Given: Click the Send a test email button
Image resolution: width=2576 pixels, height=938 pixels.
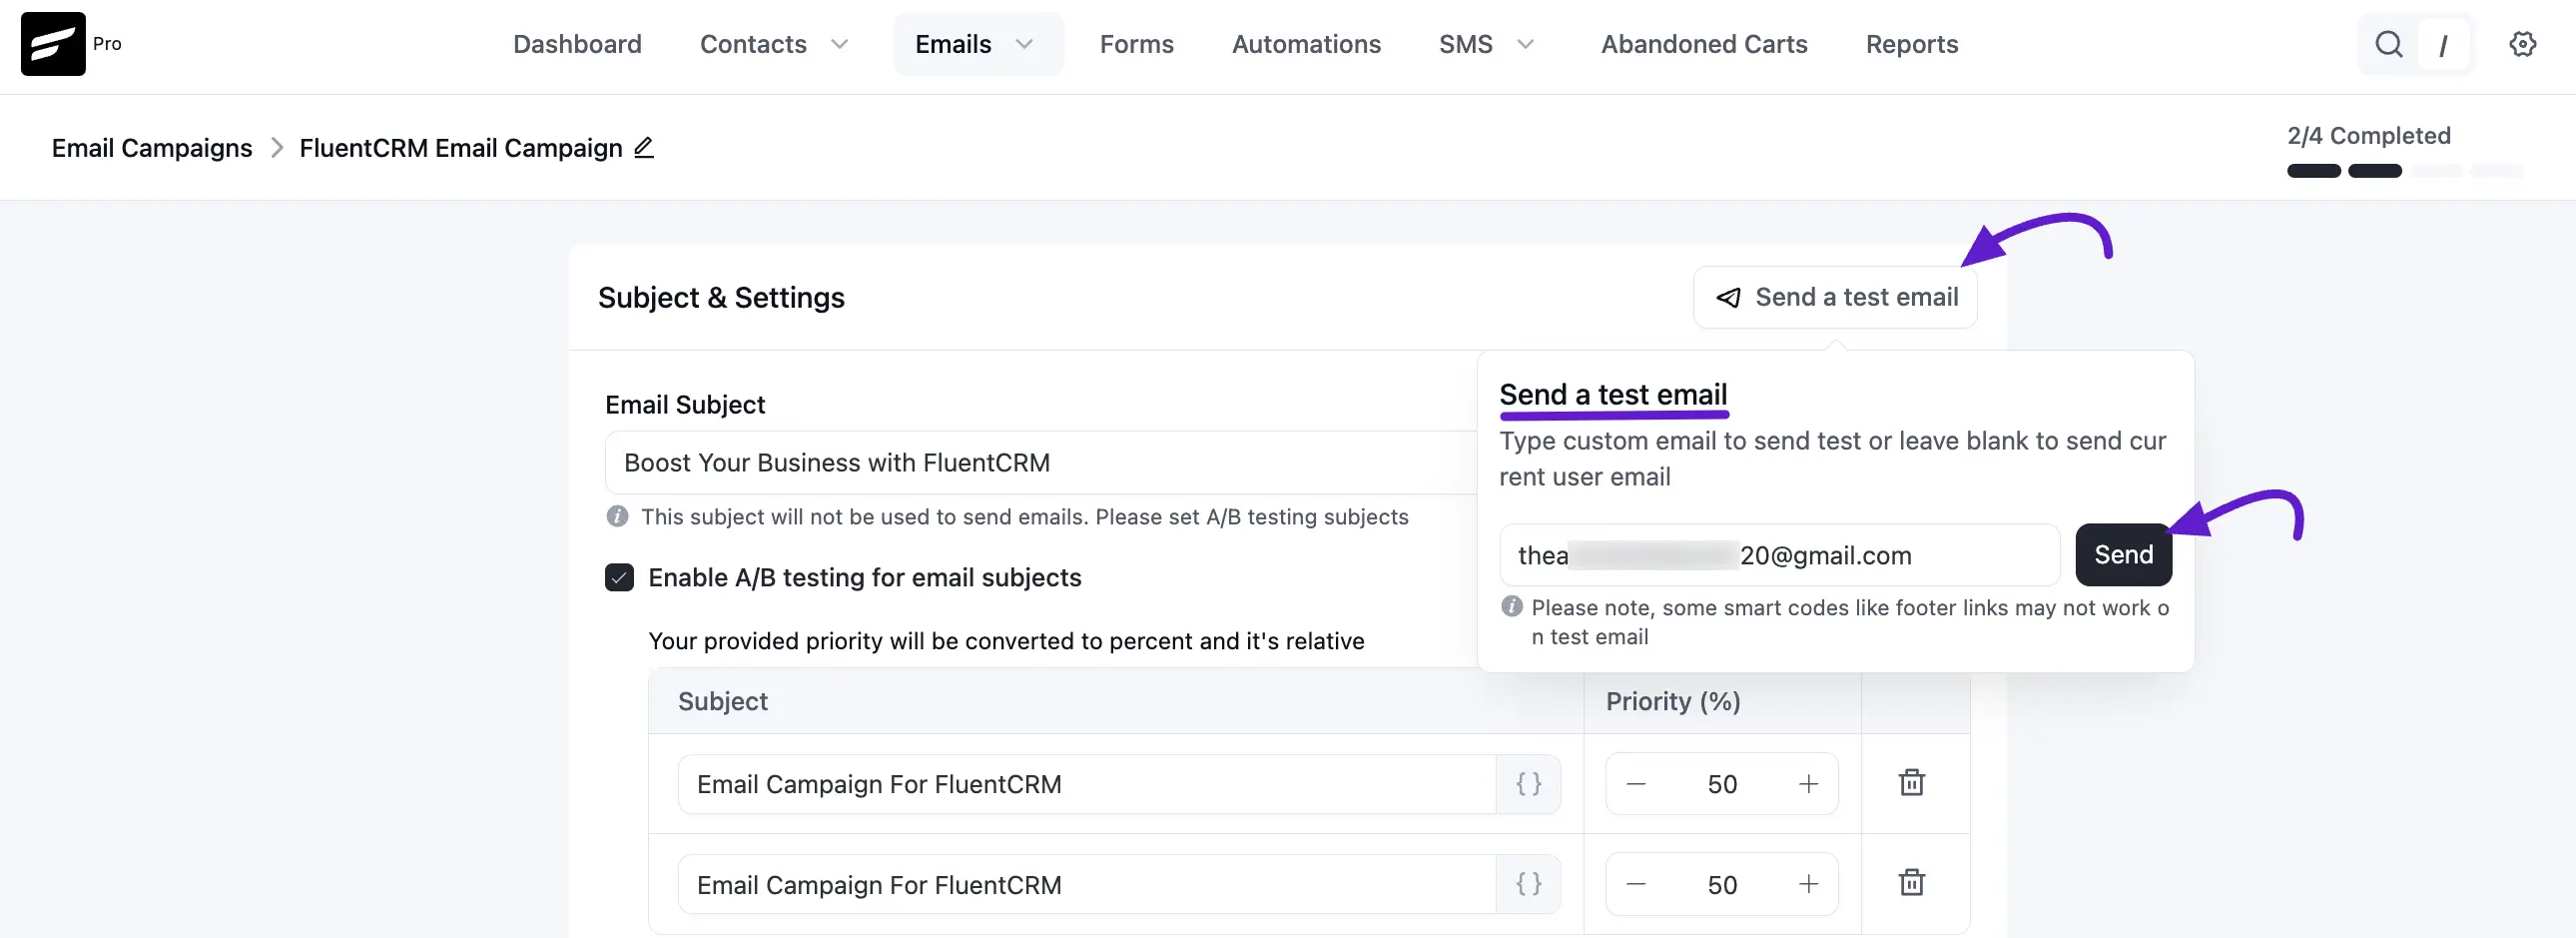Looking at the screenshot, I should (1835, 297).
